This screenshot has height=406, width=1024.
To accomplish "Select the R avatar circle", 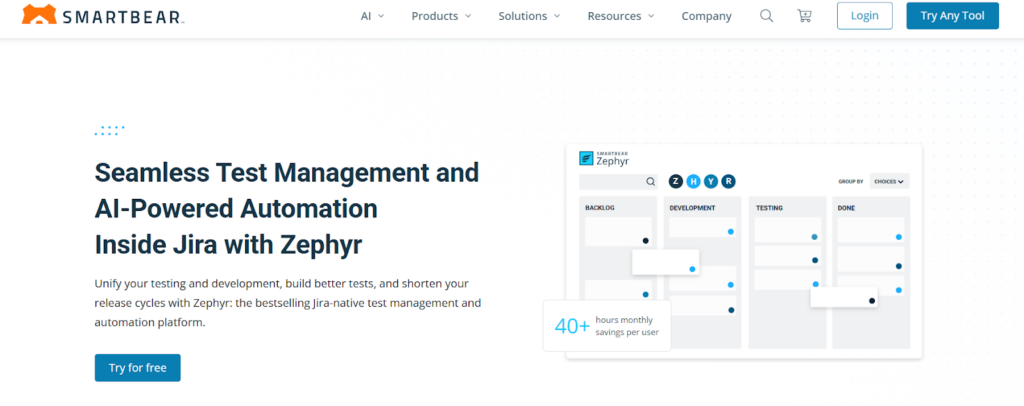I will coord(728,181).
